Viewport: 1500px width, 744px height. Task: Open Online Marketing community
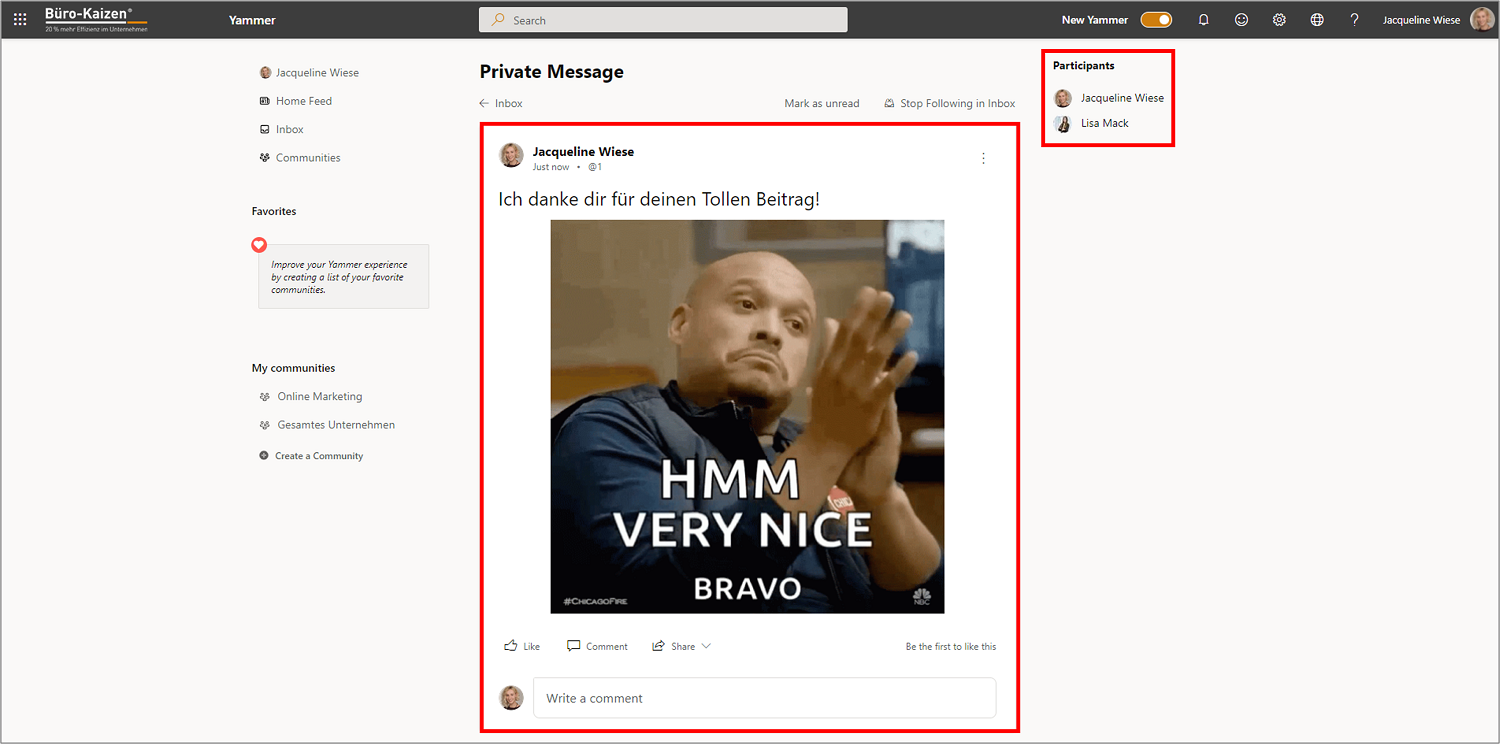[x=320, y=397]
